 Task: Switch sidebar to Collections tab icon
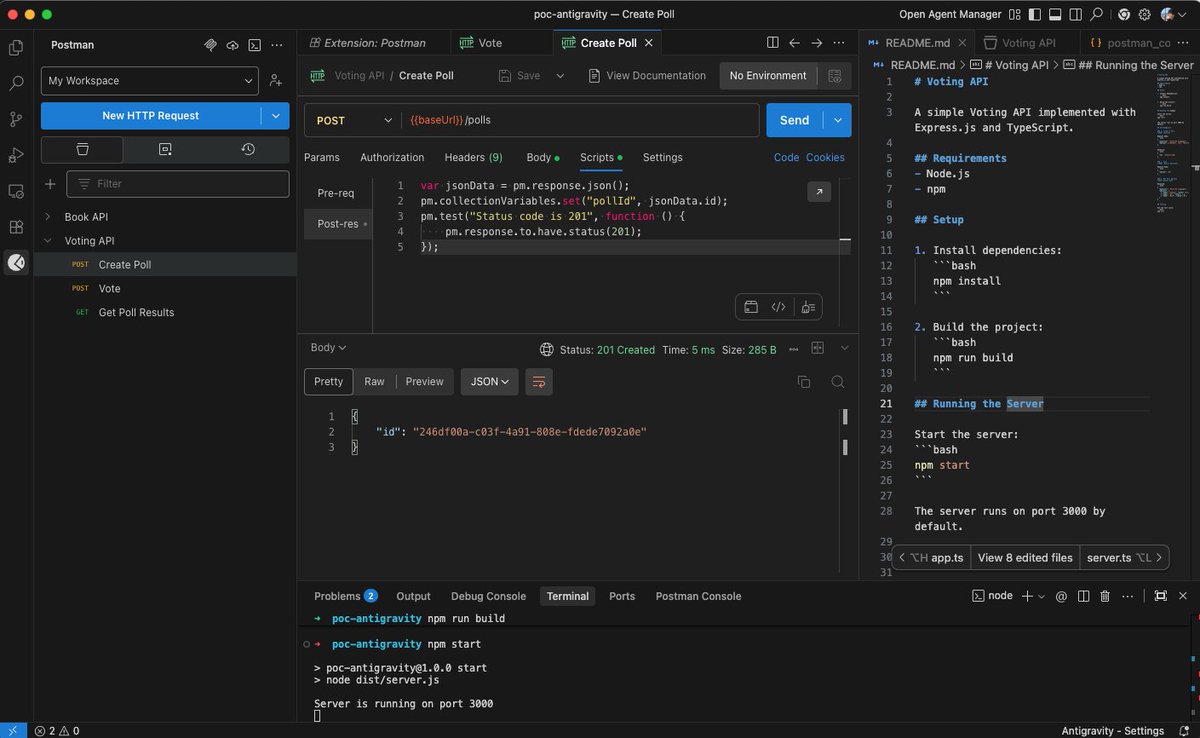pyautogui.click(x=82, y=149)
